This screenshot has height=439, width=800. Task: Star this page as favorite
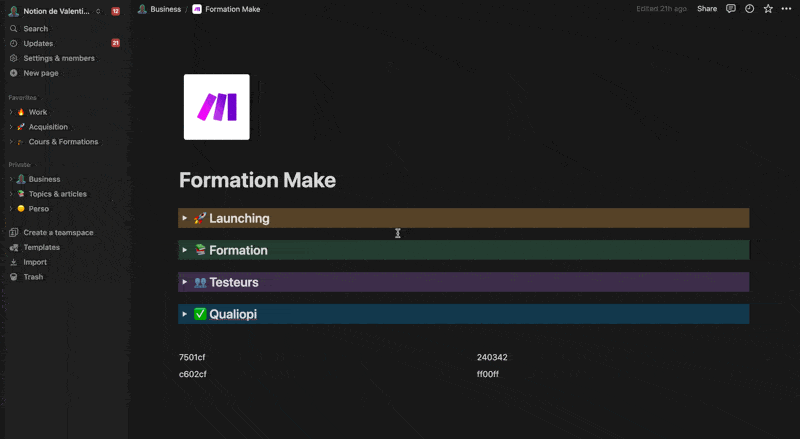[768, 9]
